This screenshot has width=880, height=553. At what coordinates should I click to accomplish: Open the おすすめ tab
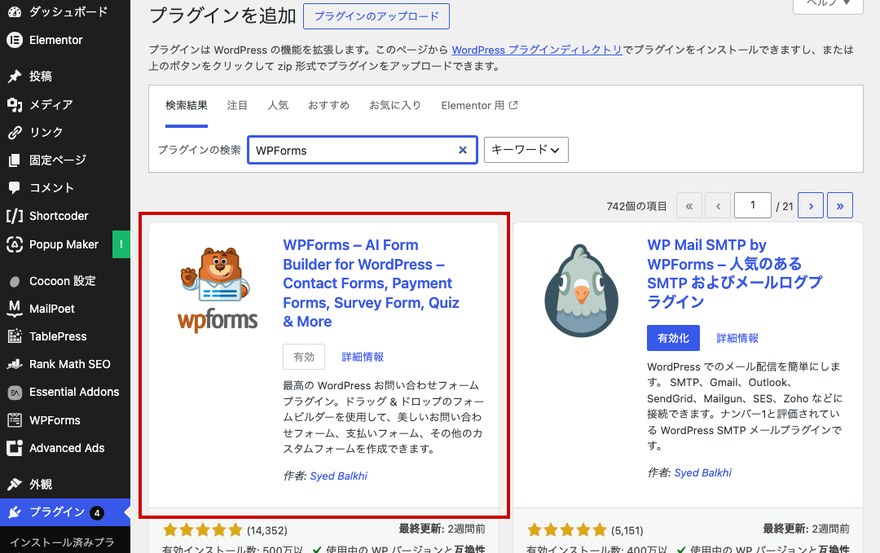328,105
